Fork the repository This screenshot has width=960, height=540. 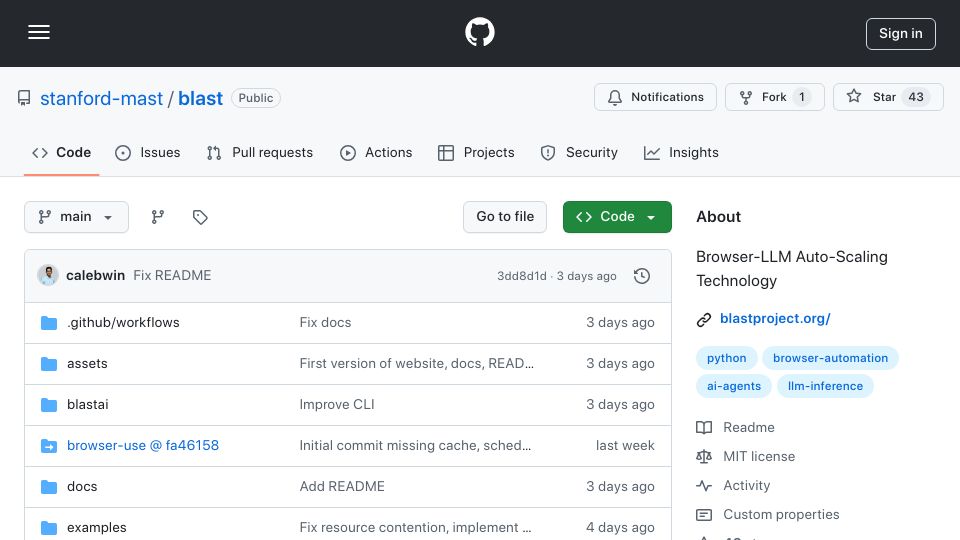(x=774, y=97)
